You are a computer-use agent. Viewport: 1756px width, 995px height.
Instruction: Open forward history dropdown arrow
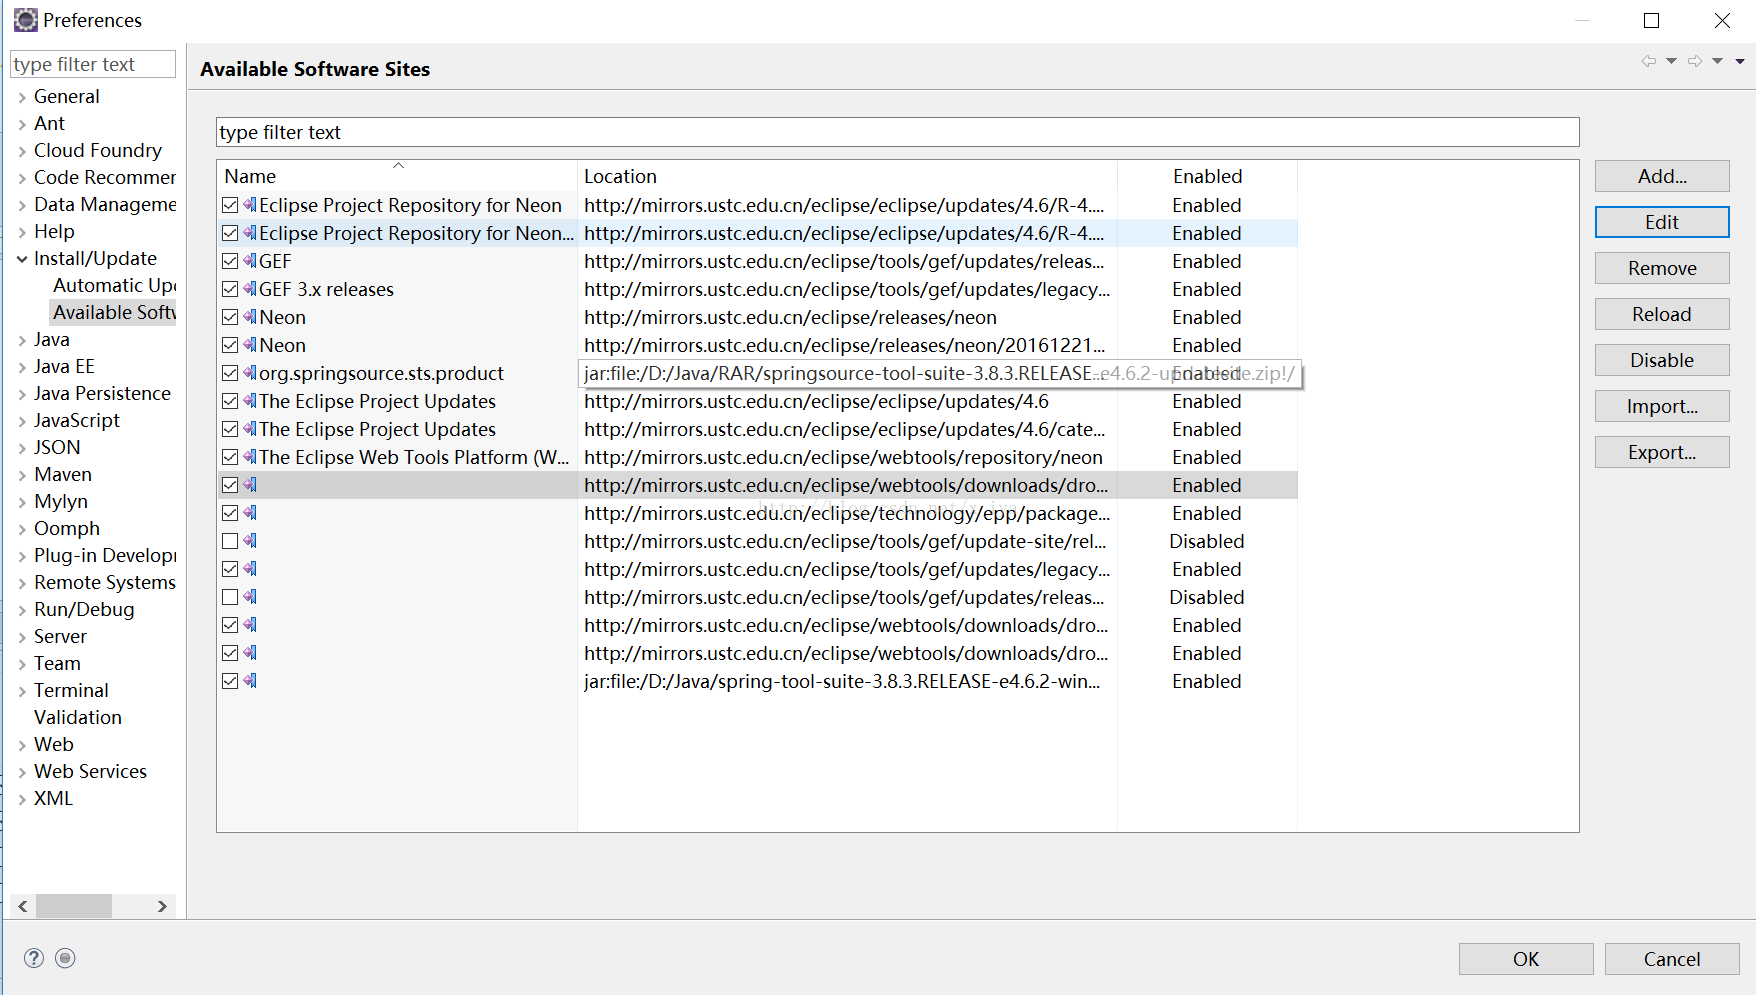(x=1717, y=61)
